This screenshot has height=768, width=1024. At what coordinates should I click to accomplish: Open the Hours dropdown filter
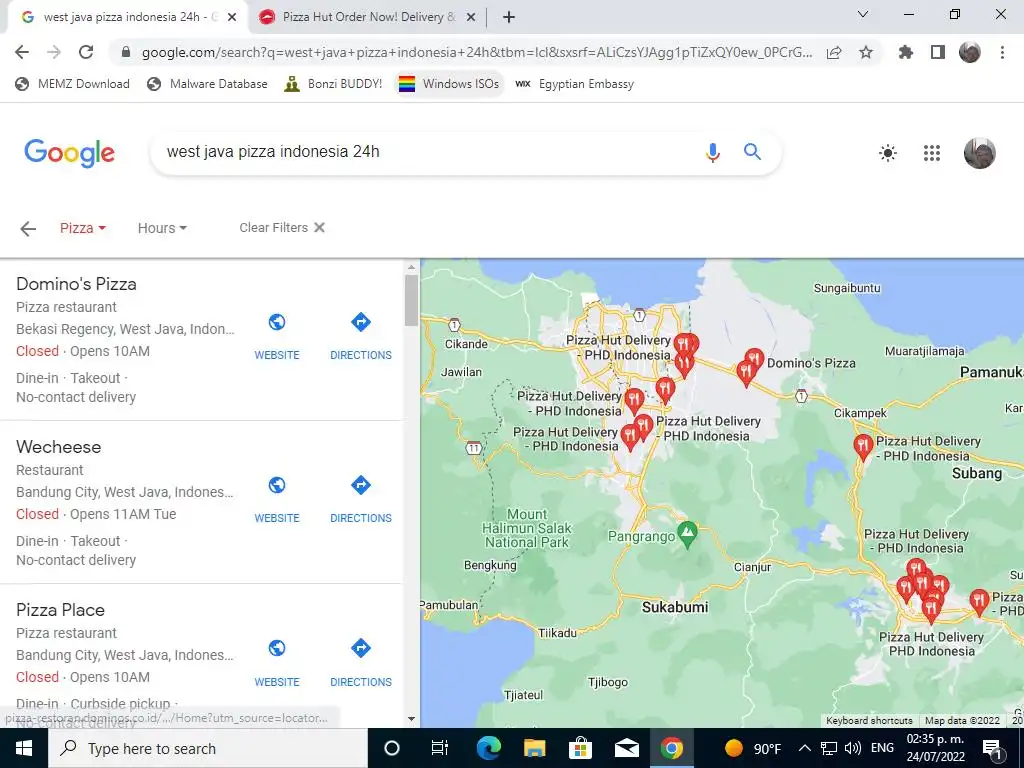click(162, 228)
